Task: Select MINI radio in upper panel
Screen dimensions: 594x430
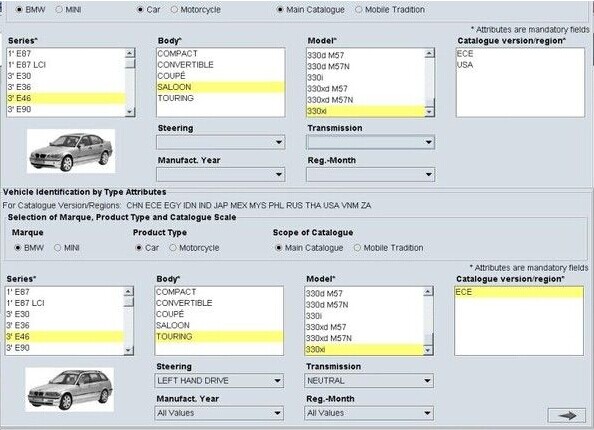Action: pyautogui.click(x=59, y=10)
